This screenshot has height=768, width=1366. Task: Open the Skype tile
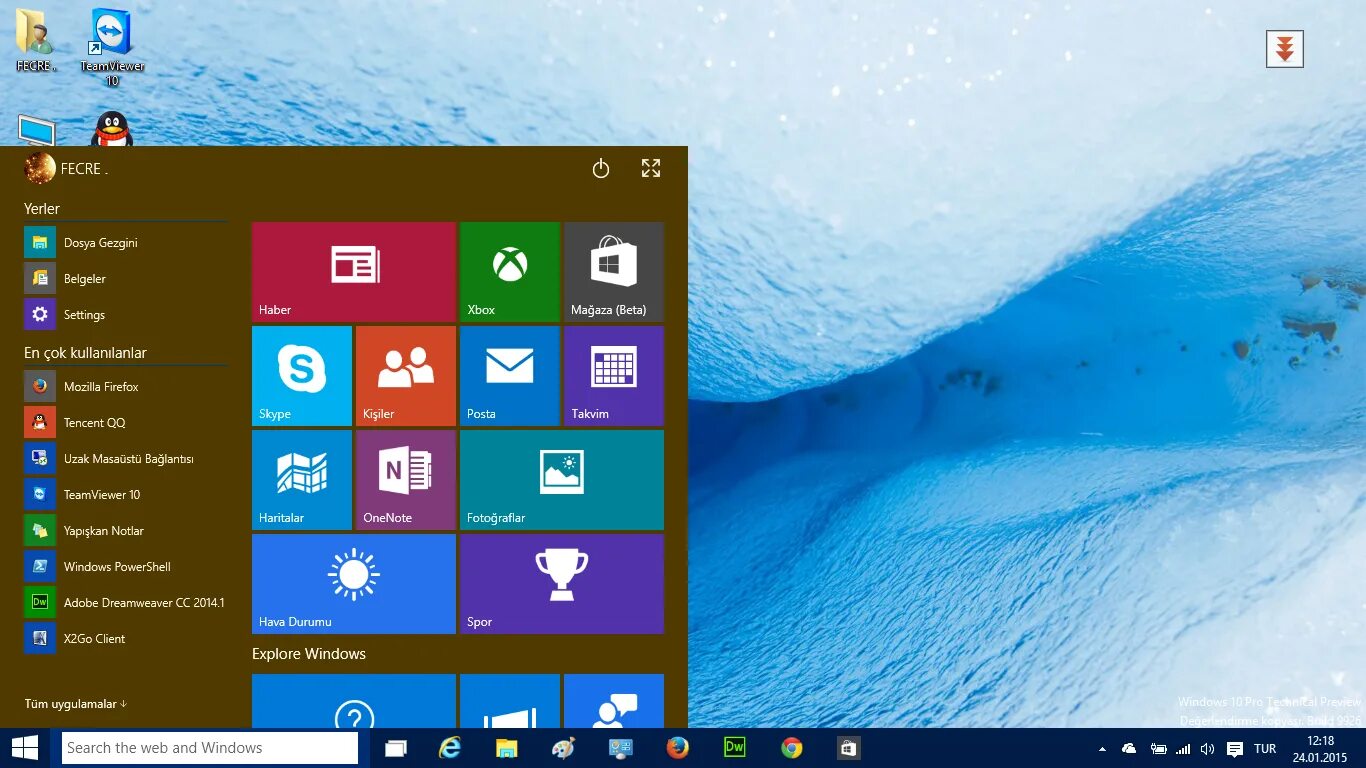[302, 376]
